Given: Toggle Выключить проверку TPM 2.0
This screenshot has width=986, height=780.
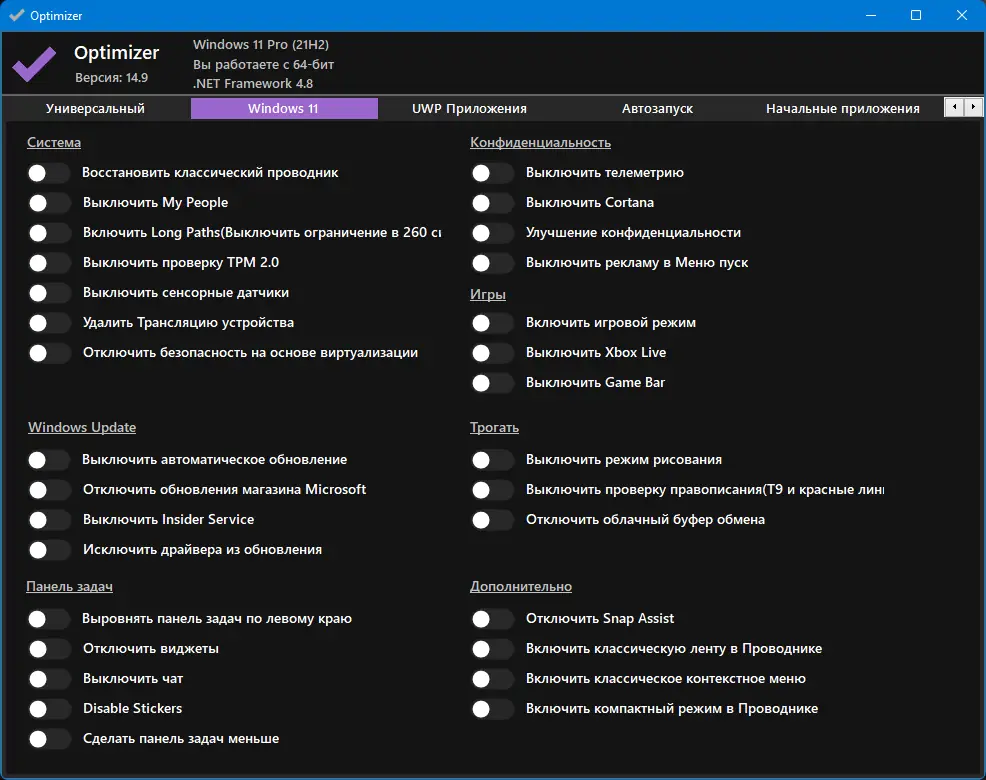Looking at the screenshot, I should 48,263.
